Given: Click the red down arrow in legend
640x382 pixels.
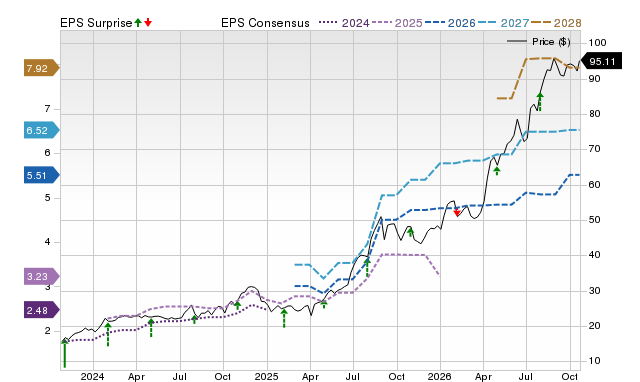Looking at the screenshot, I should 148,22.
